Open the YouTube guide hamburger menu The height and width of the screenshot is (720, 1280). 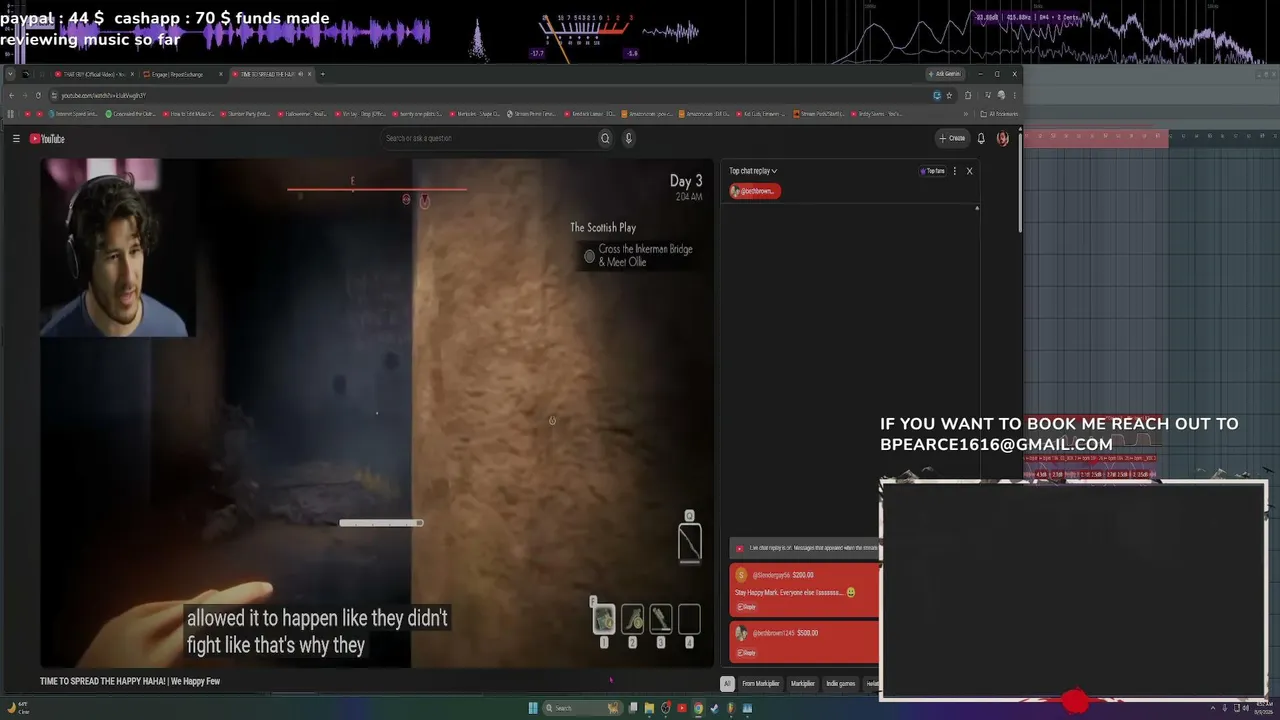[16, 139]
